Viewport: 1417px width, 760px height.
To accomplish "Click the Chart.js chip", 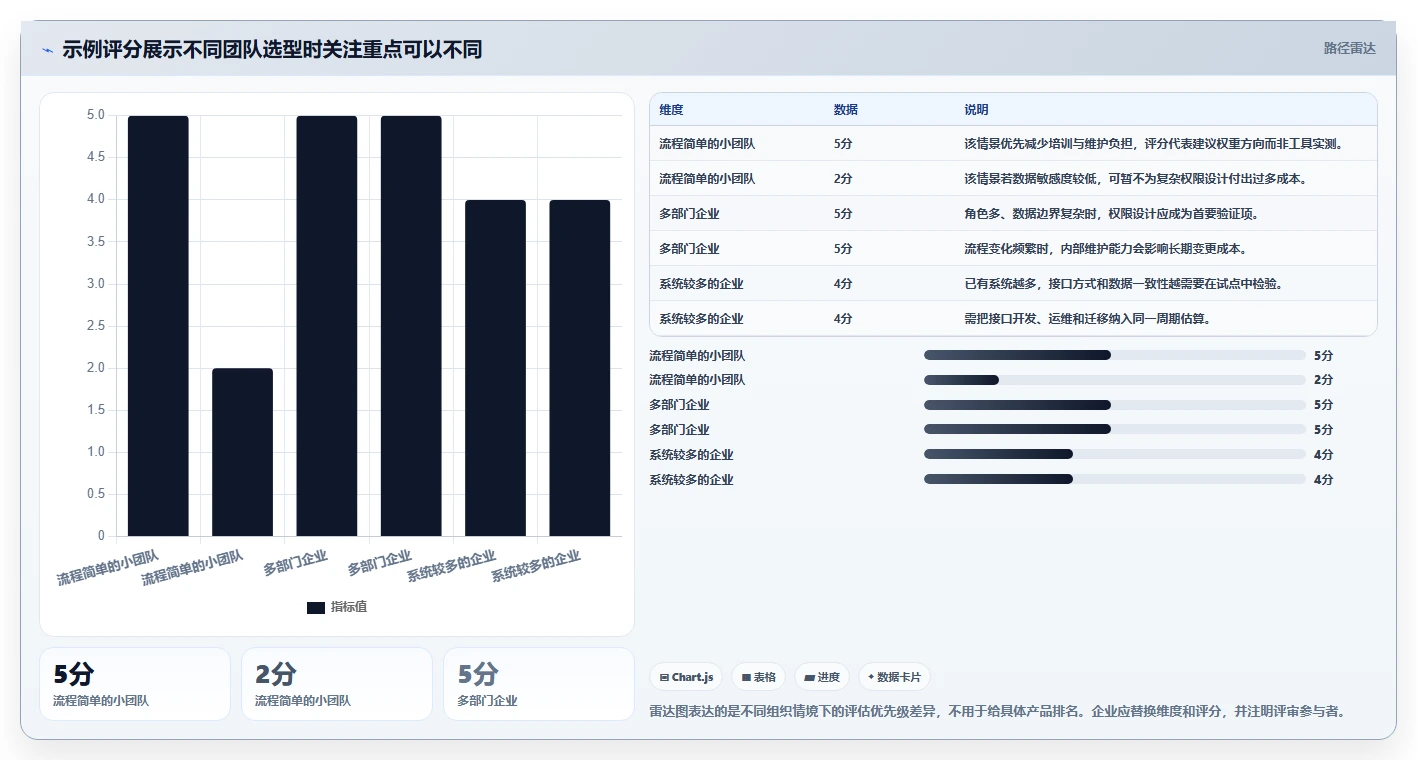I will 686,677.
